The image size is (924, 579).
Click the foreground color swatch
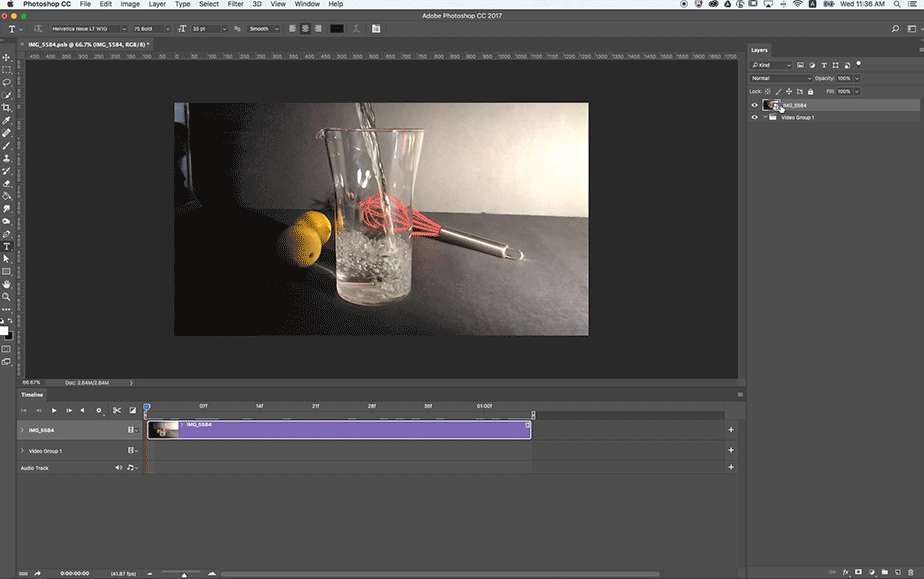4,330
